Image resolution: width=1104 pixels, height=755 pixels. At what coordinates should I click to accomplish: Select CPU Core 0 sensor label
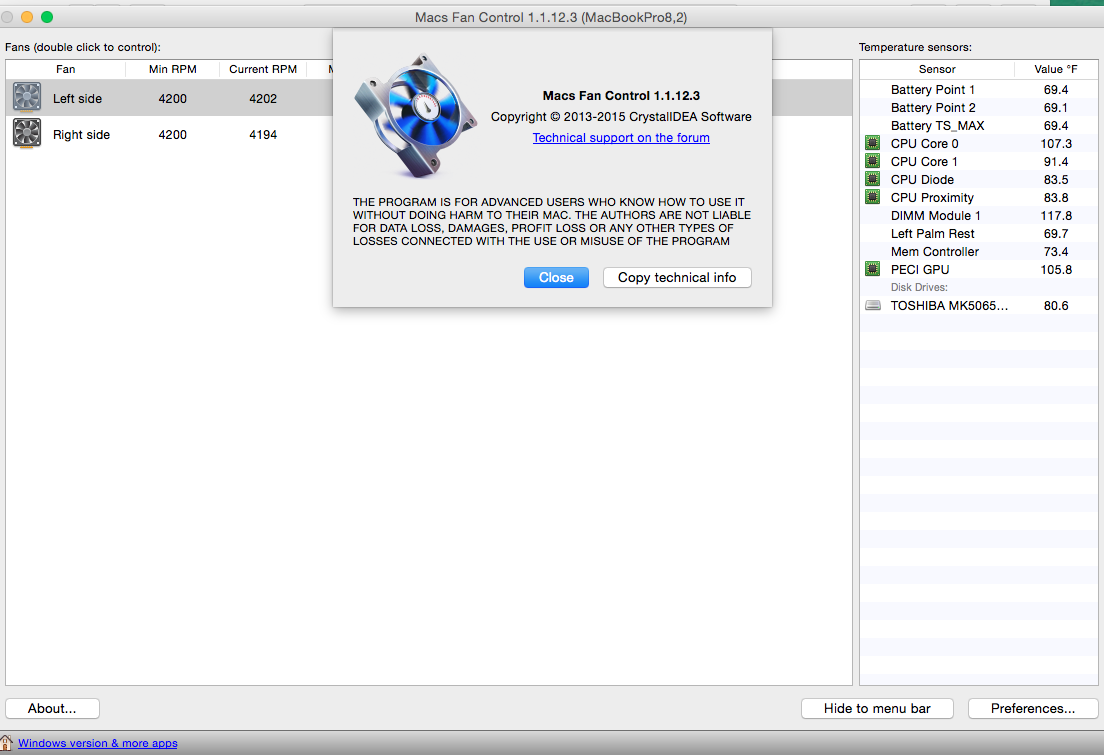click(924, 144)
